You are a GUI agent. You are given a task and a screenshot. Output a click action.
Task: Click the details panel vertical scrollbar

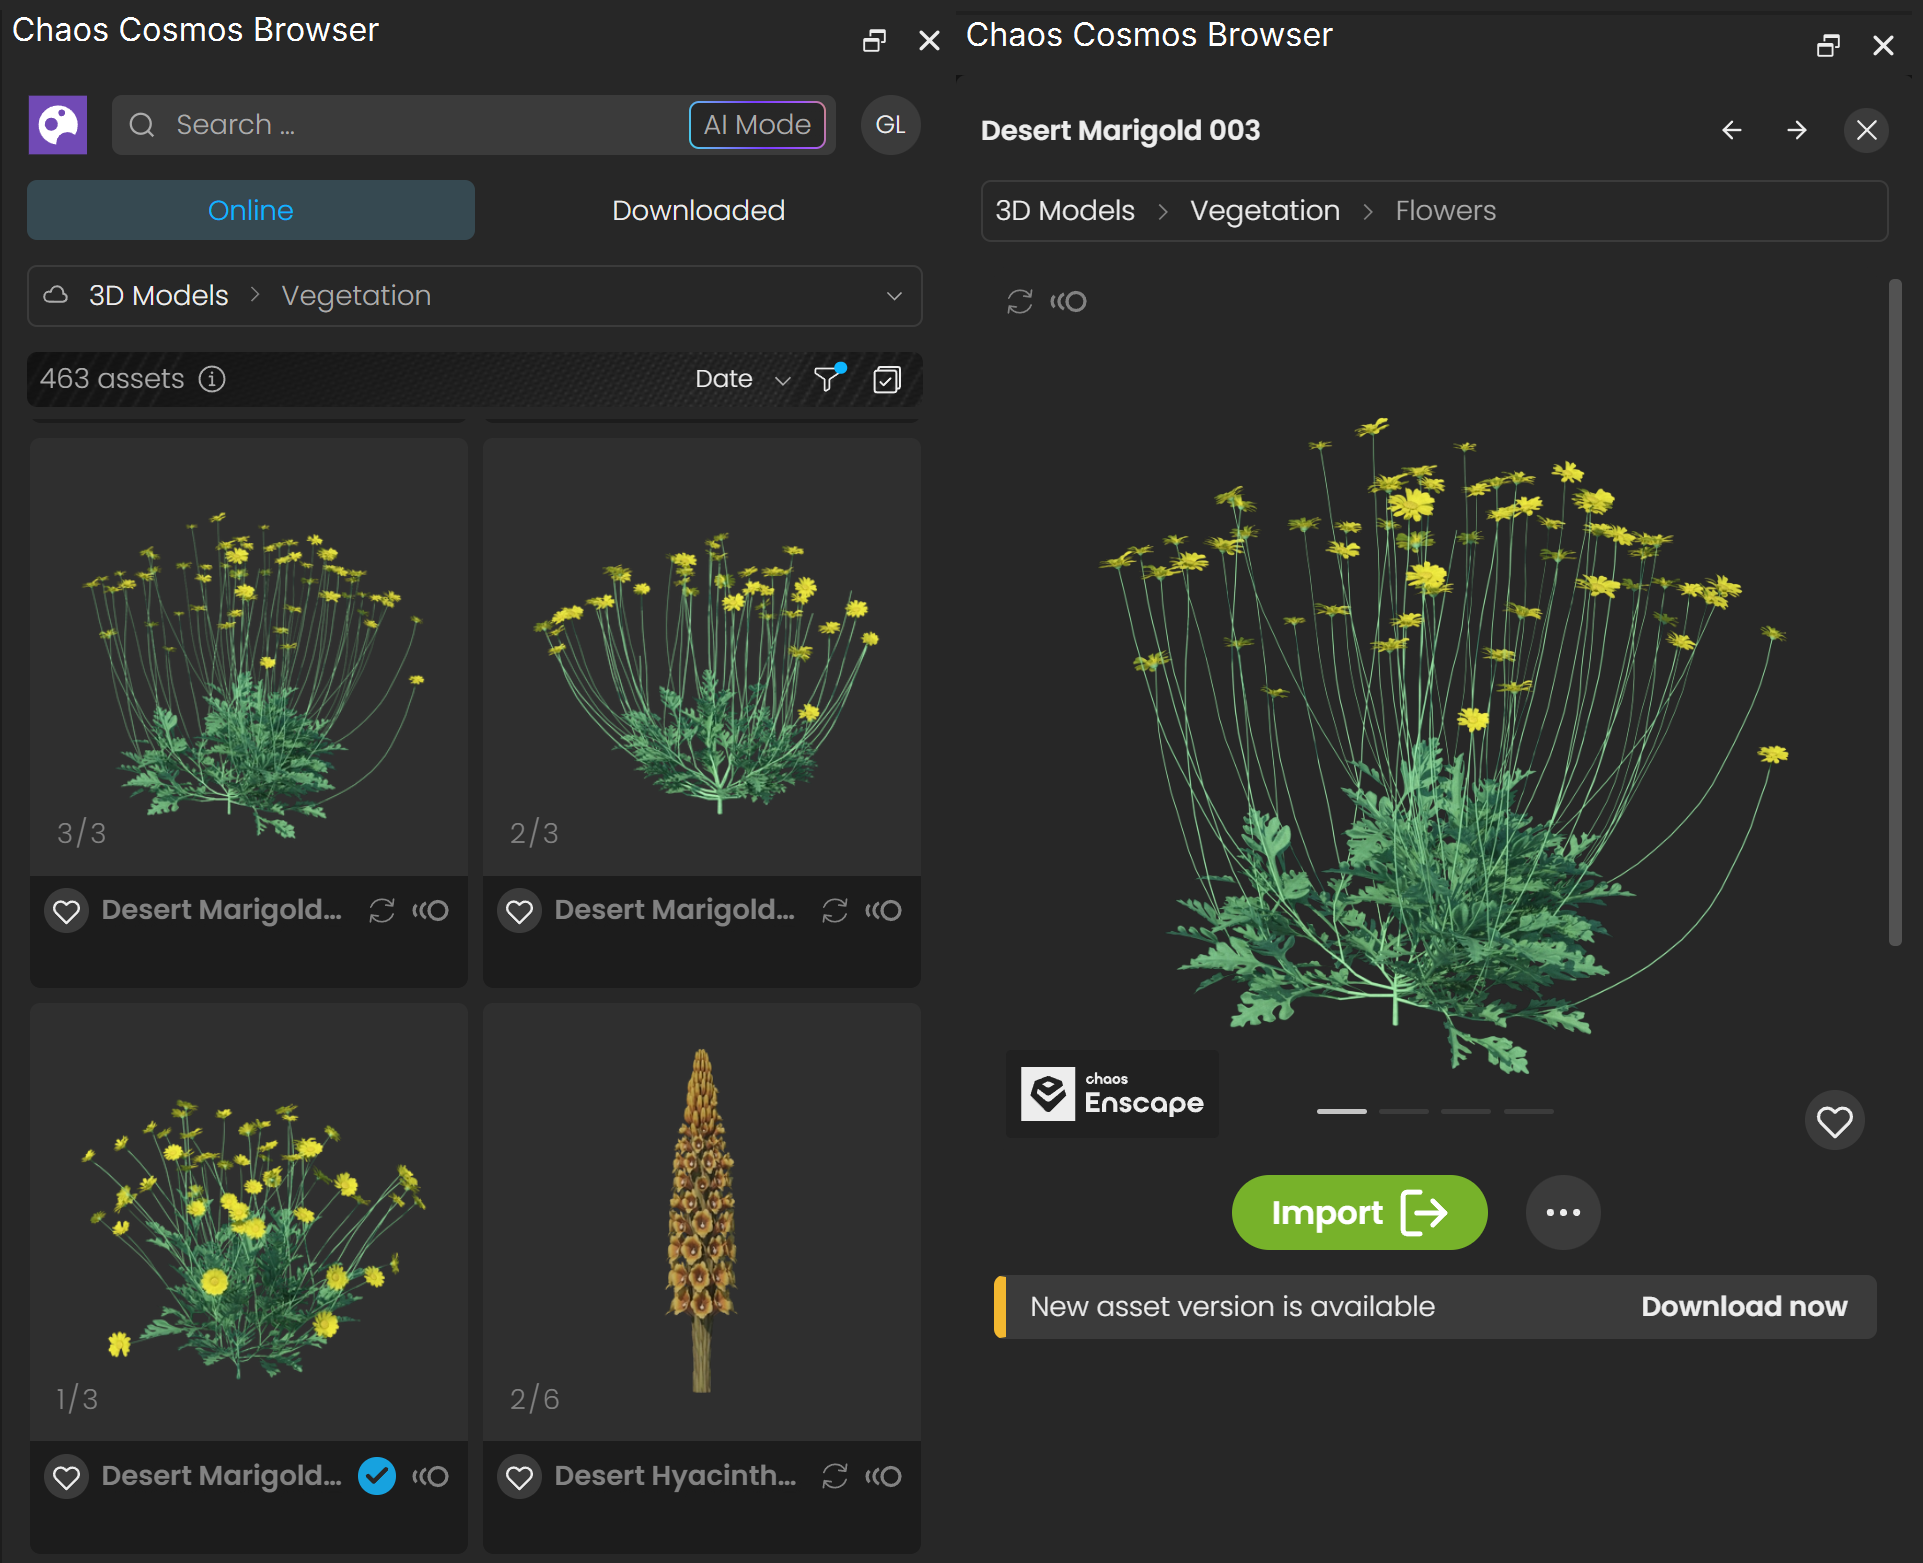click(1894, 612)
